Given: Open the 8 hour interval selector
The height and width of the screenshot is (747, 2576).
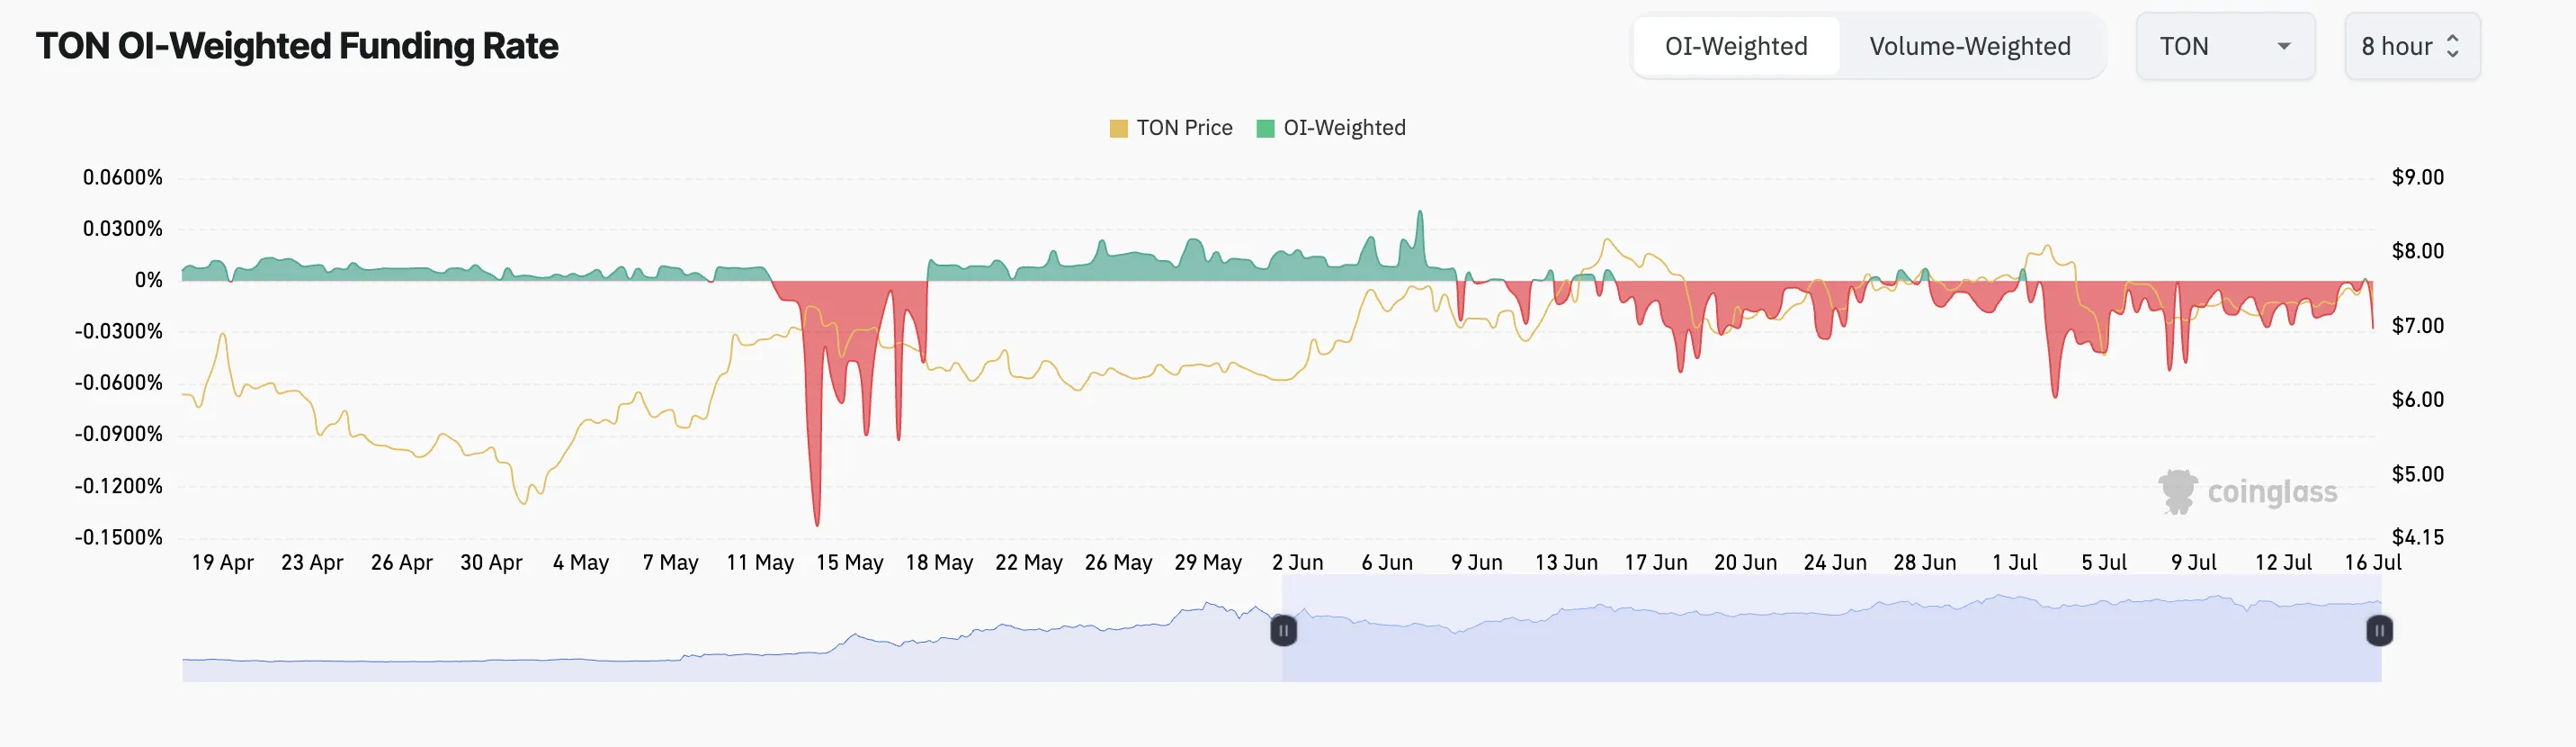Looking at the screenshot, I should [2412, 46].
